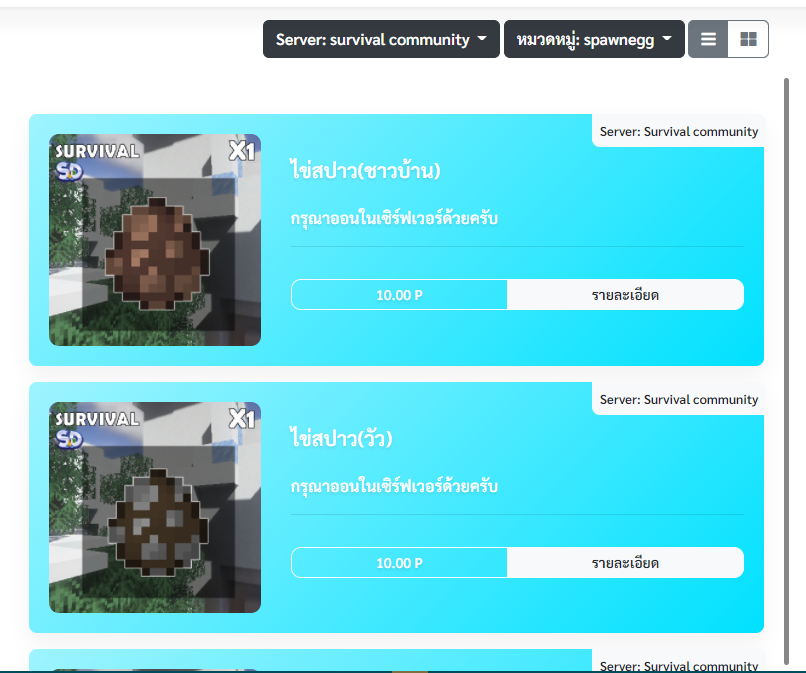Click the description text under ไข่สปาว(วัว)
The width and height of the screenshot is (806, 673).
(x=394, y=486)
